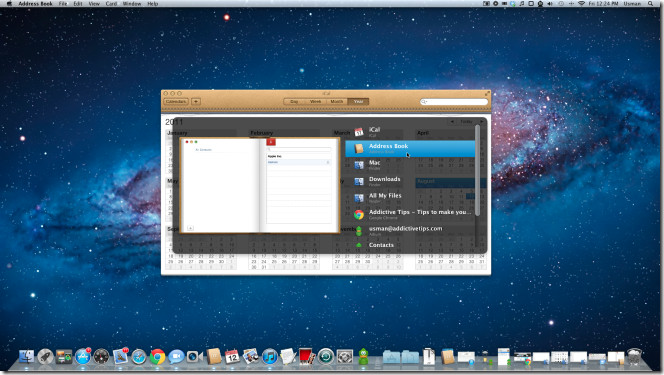Open the Trash in the Dock
The width and height of the screenshot is (664, 375).
tap(634, 357)
